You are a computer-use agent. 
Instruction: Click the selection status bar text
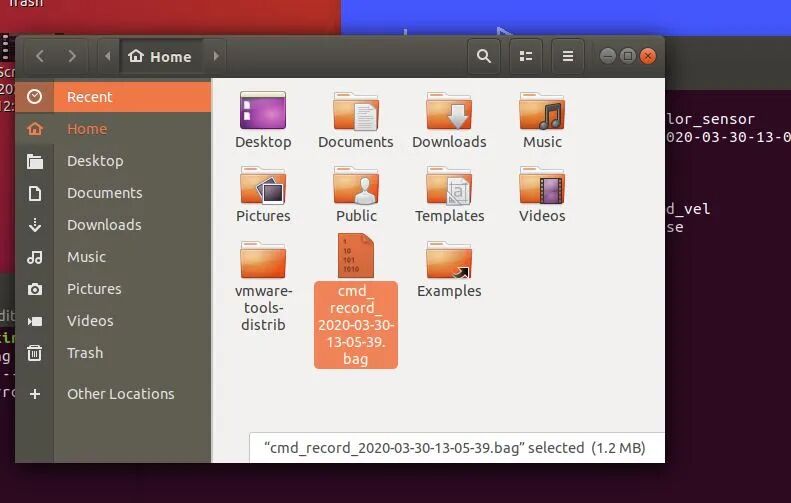point(455,448)
